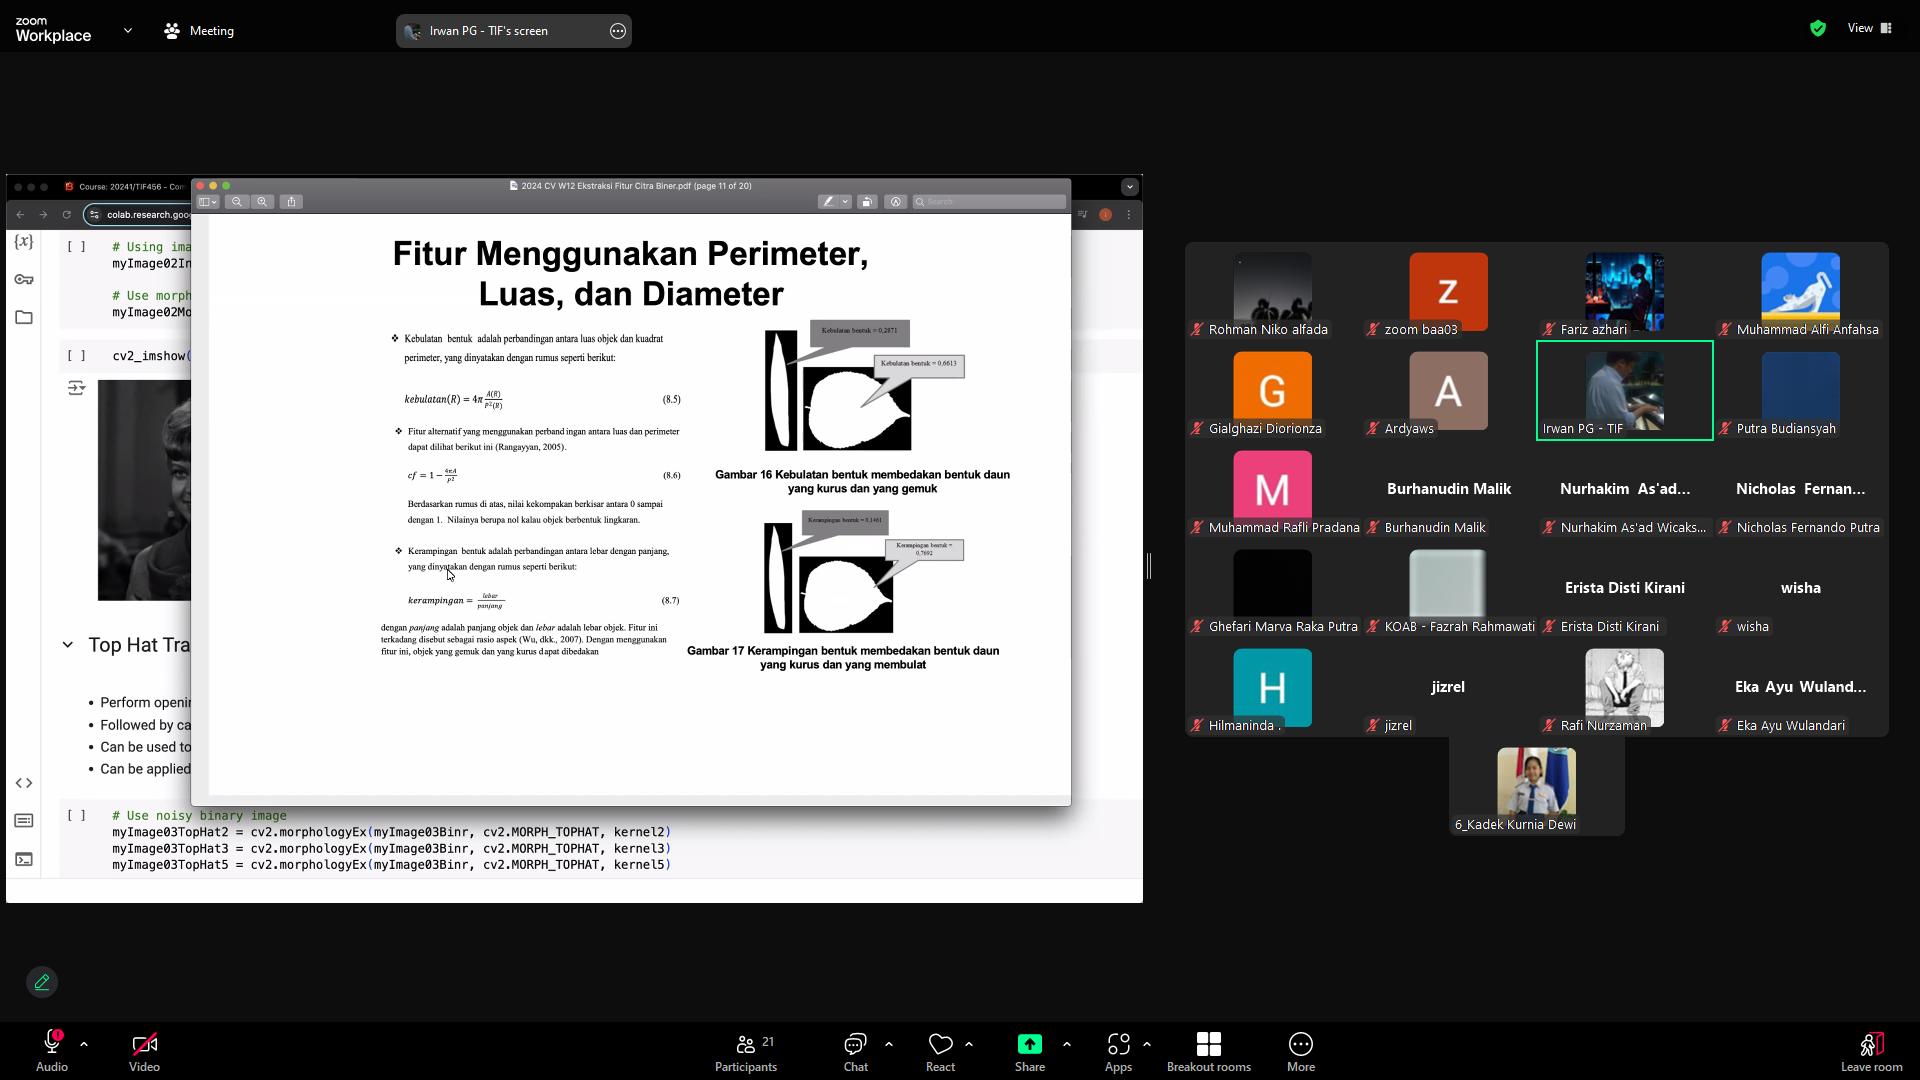1920x1080 pixels.
Task: Open Colab files folder panel
Action: click(x=24, y=318)
